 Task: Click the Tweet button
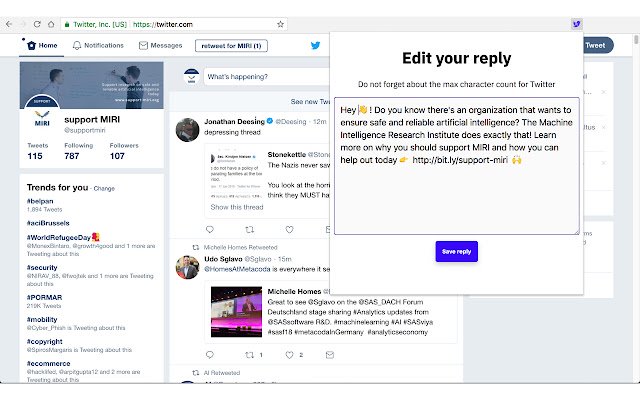click(x=598, y=45)
